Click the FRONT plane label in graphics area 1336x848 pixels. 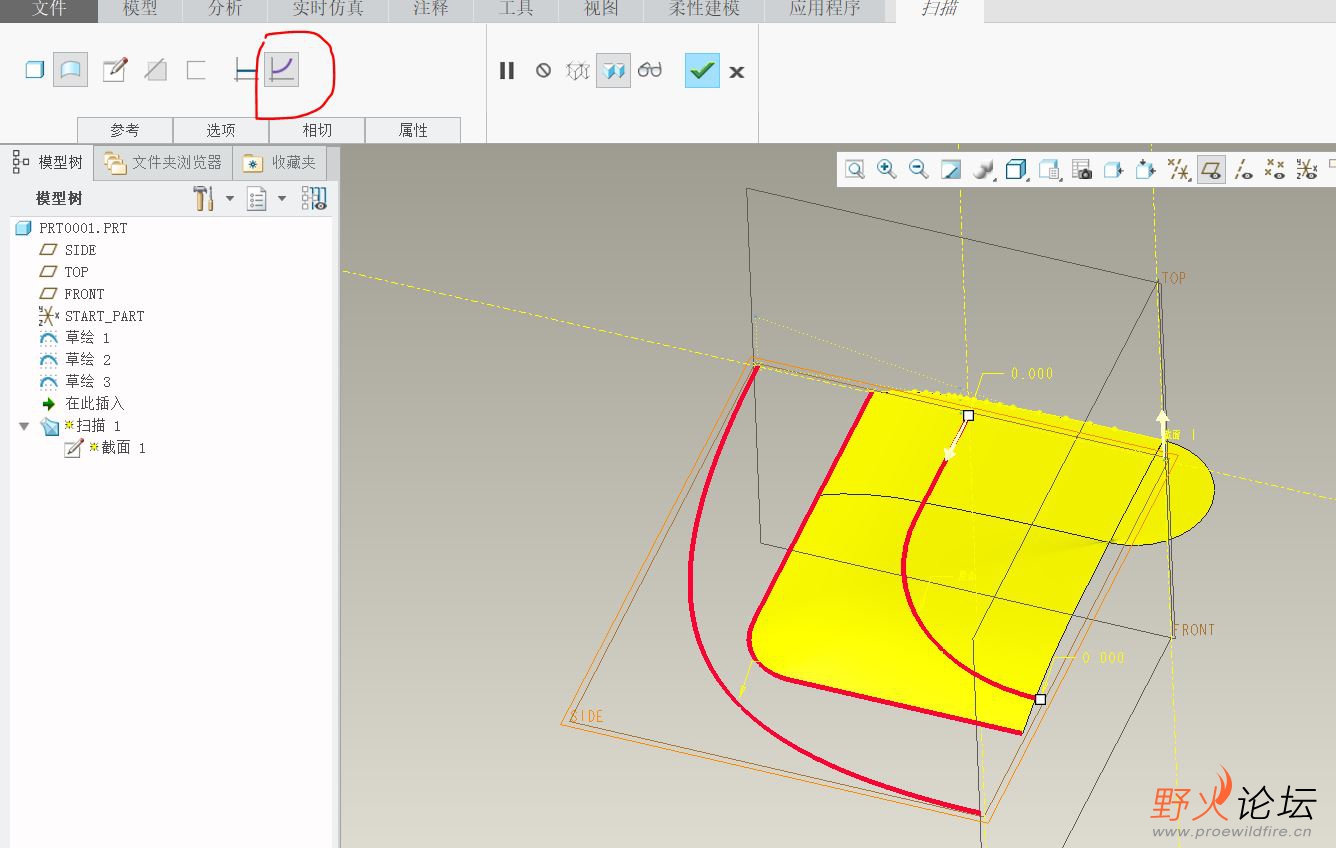pos(1193,630)
